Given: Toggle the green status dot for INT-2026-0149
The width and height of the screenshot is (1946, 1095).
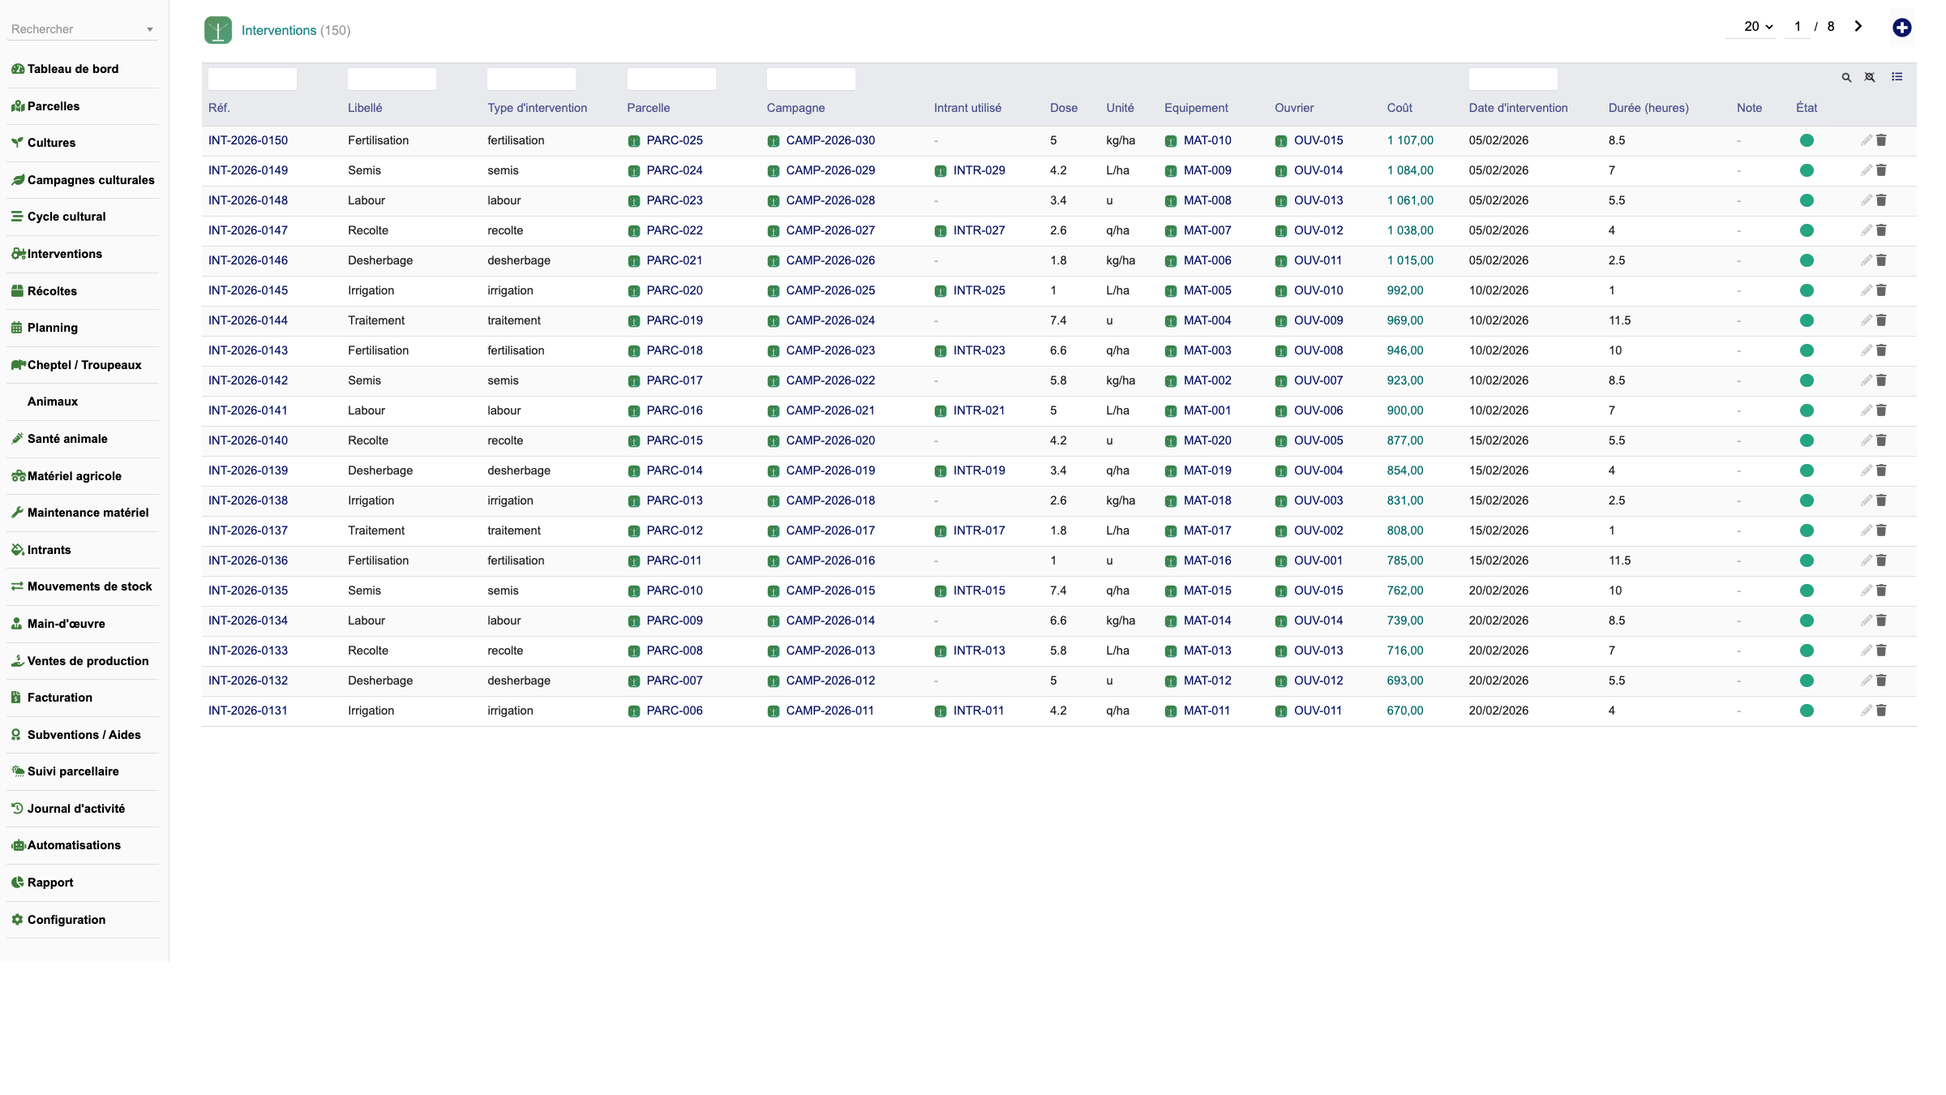Looking at the screenshot, I should [1806, 171].
